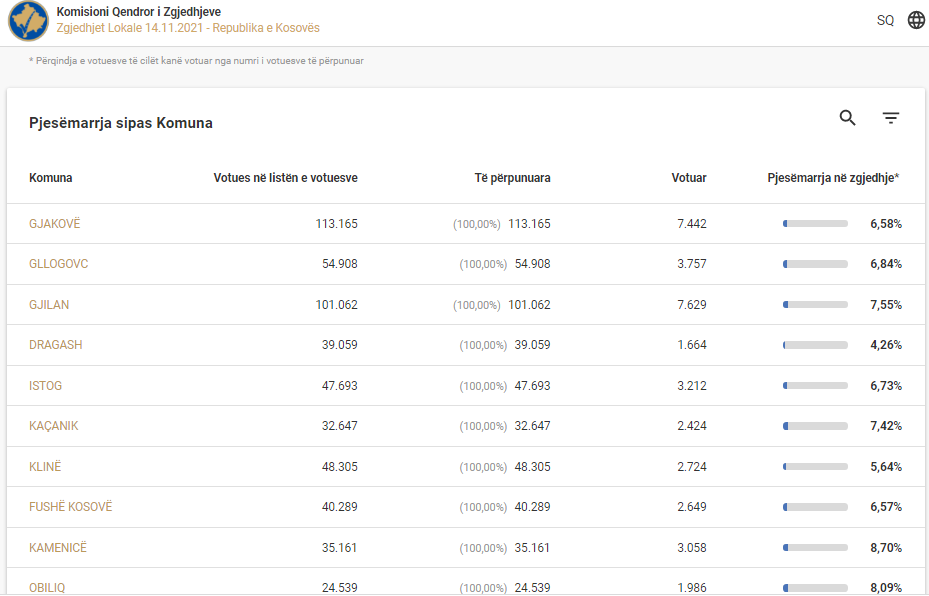This screenshot has width=929, height=596.
Task: Open the KAÇANIK municipality link
Action: click(x=53, y=426)
